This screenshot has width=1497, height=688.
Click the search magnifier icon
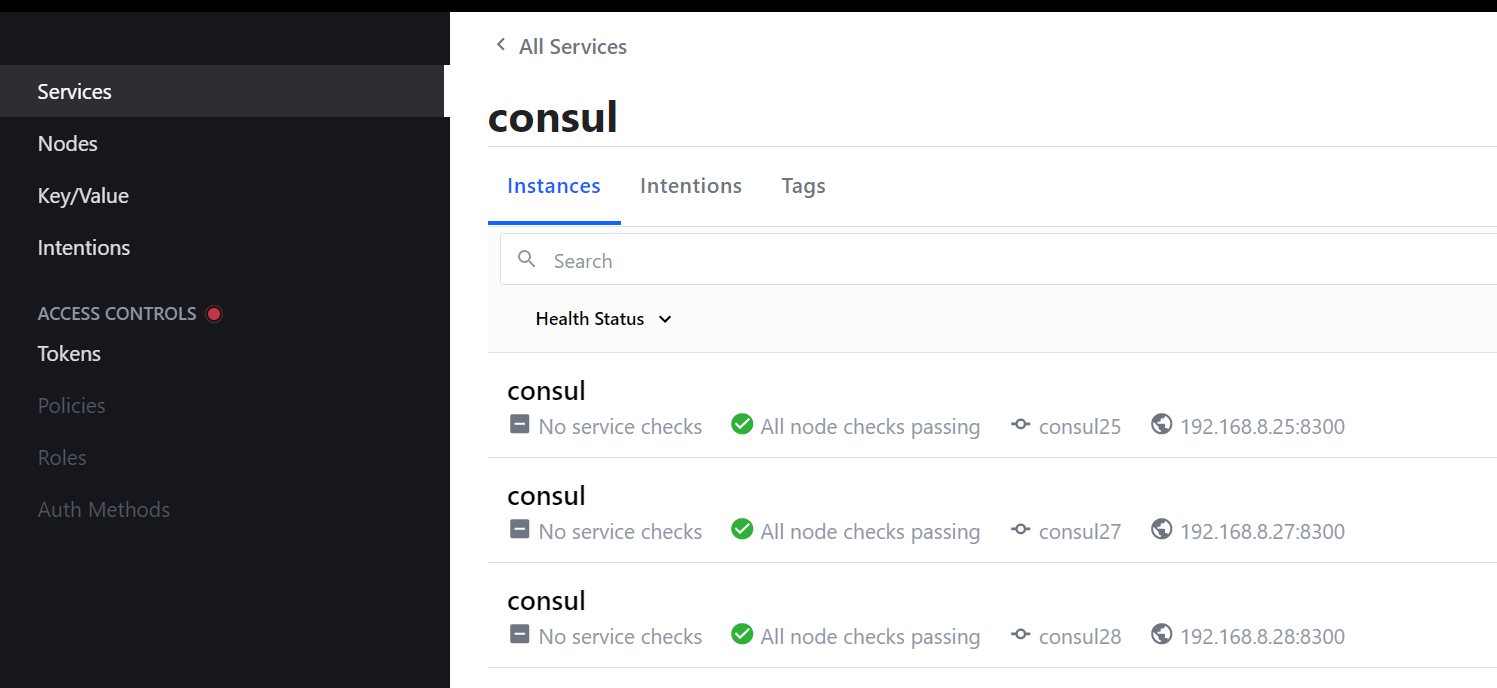527,259
